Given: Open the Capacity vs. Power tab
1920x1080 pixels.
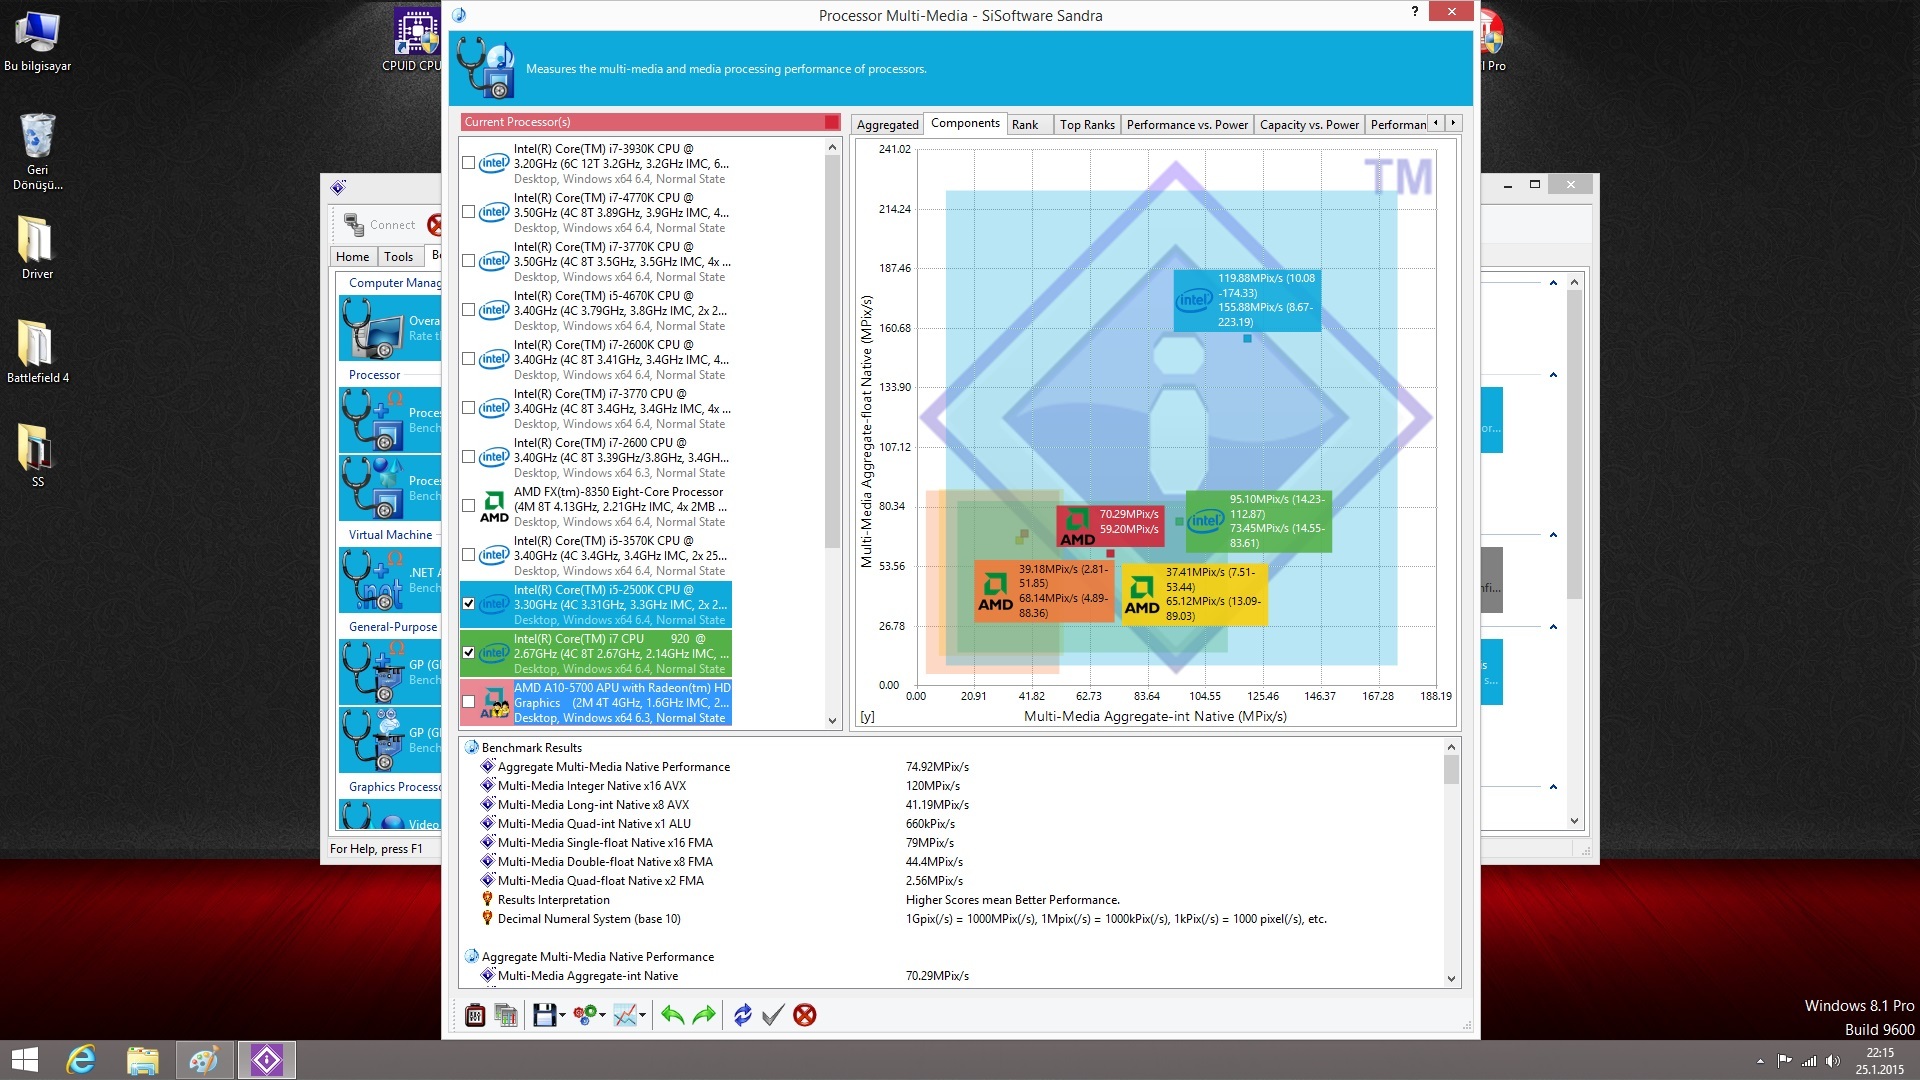Looking at the screenshot, I should [x=1309, y=125].
